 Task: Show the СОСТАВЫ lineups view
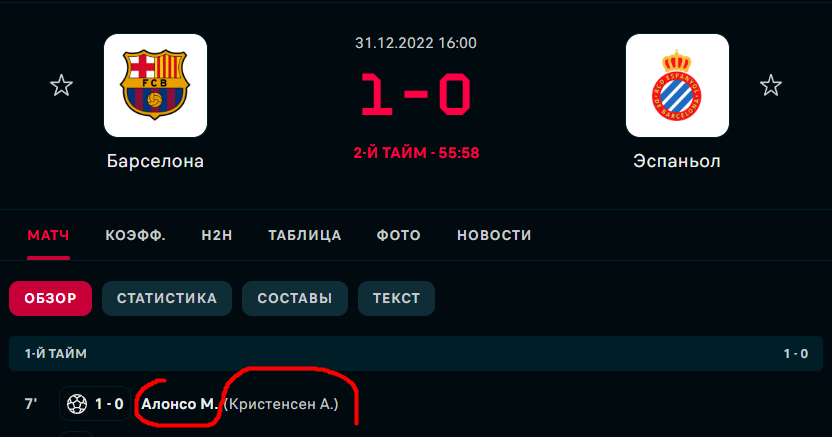pyautogui.click(x=294, y=299)
